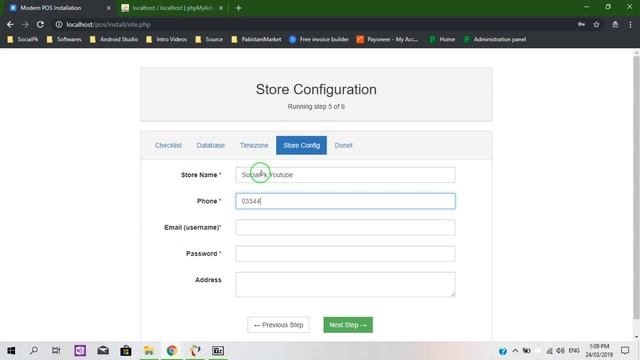Switch to the localhost phpMyAdmin tab
640x360 pixels.
tap(172, 8)
